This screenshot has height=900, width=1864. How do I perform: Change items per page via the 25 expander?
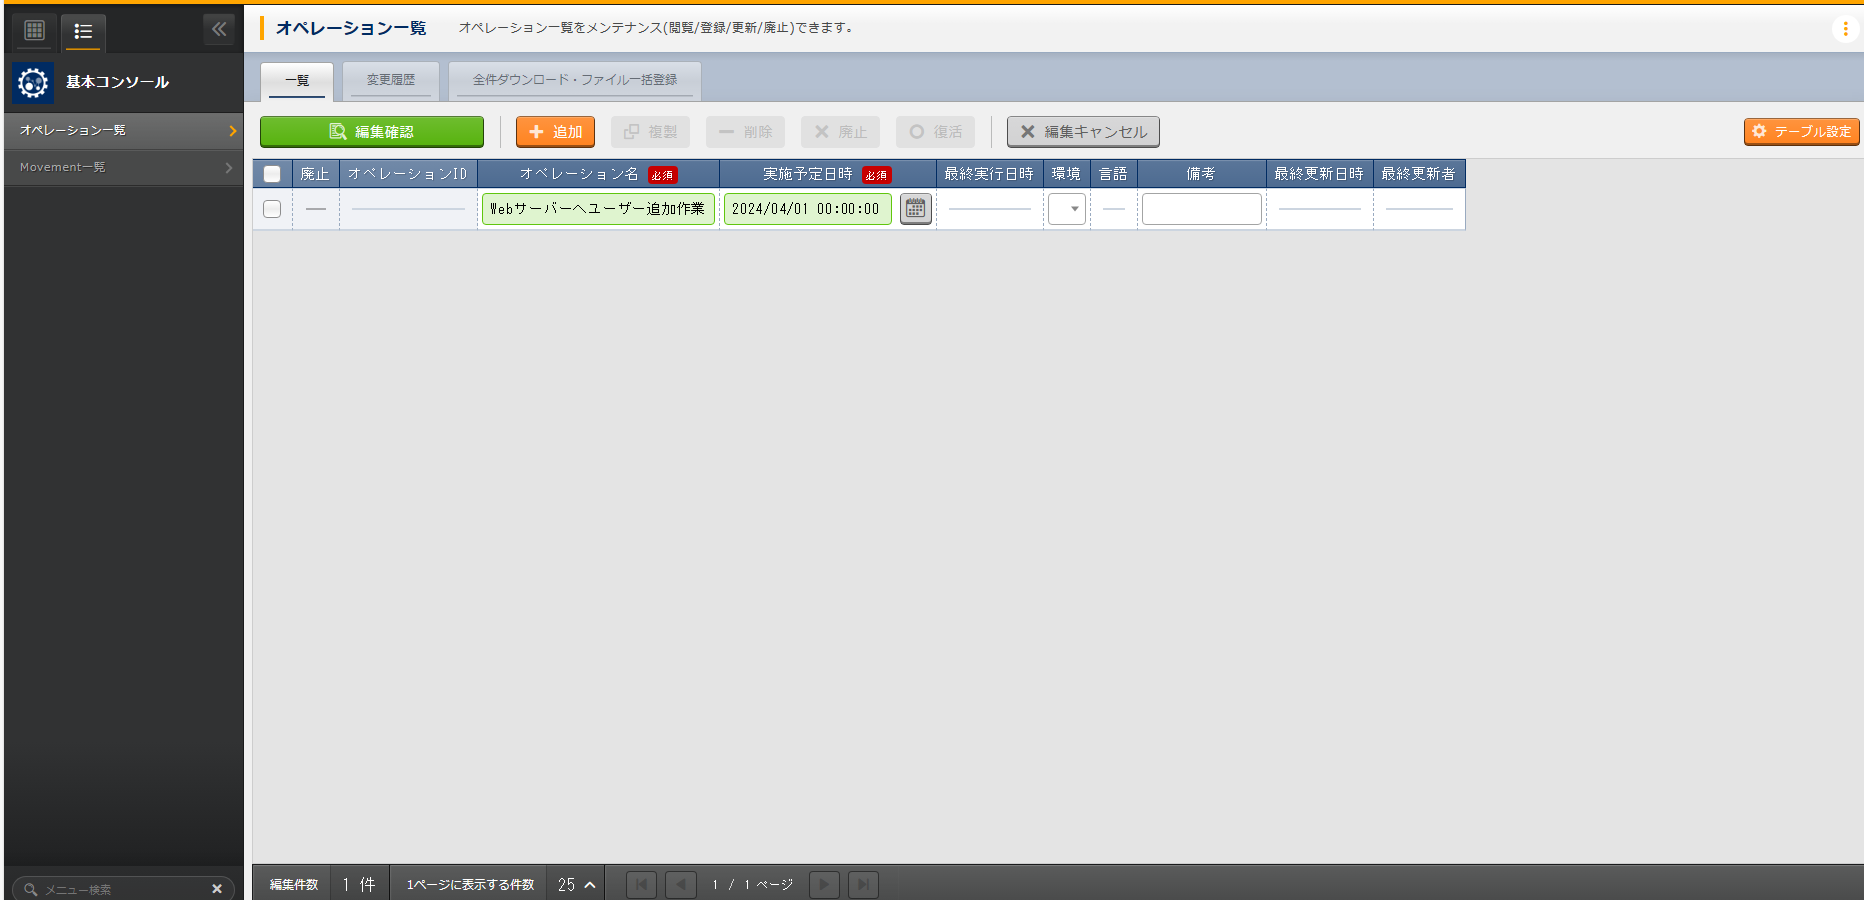576,884
